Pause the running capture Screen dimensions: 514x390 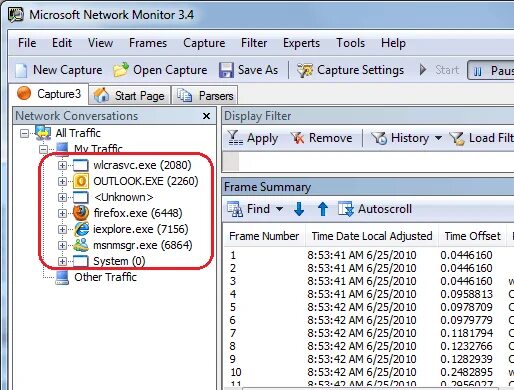point(491,70)
